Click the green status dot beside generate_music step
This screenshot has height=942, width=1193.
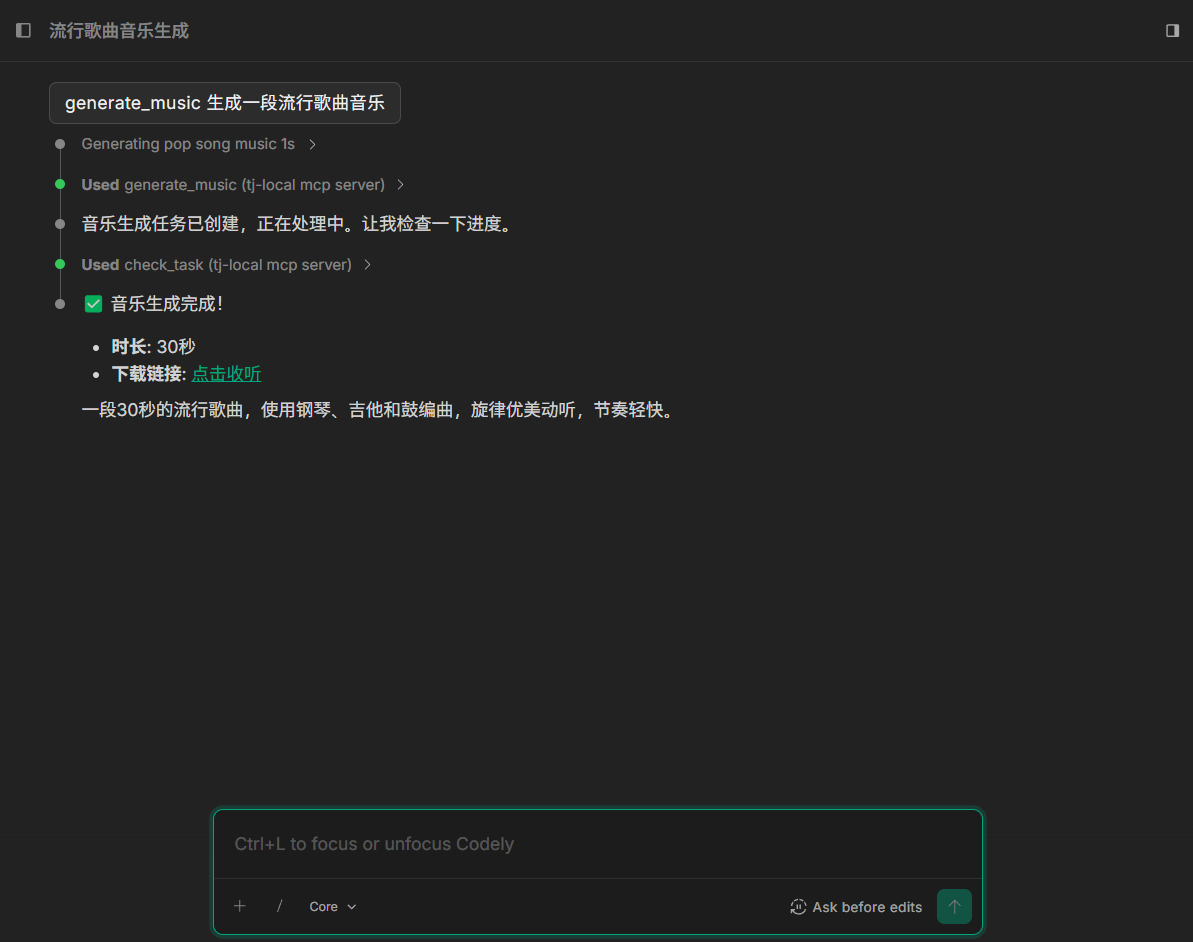[60, 184]
